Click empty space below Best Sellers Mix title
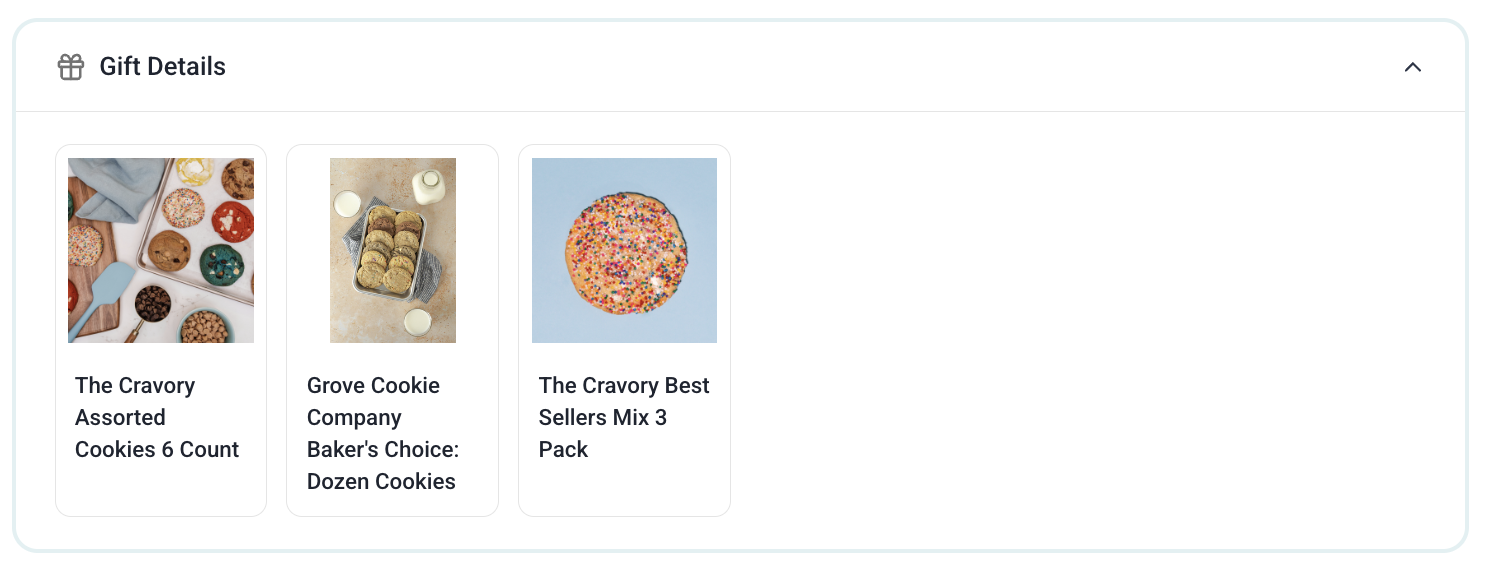 (624, 488)
